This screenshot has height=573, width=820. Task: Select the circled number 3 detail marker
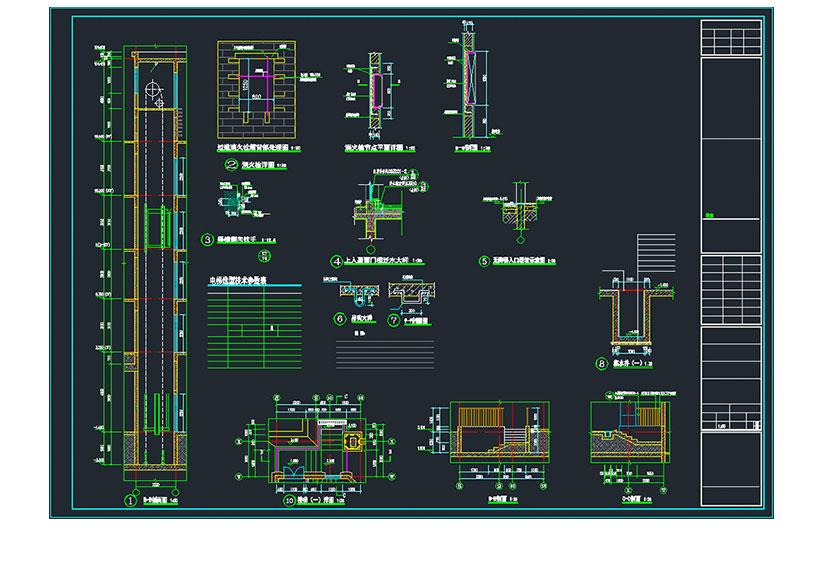[208, 239]
